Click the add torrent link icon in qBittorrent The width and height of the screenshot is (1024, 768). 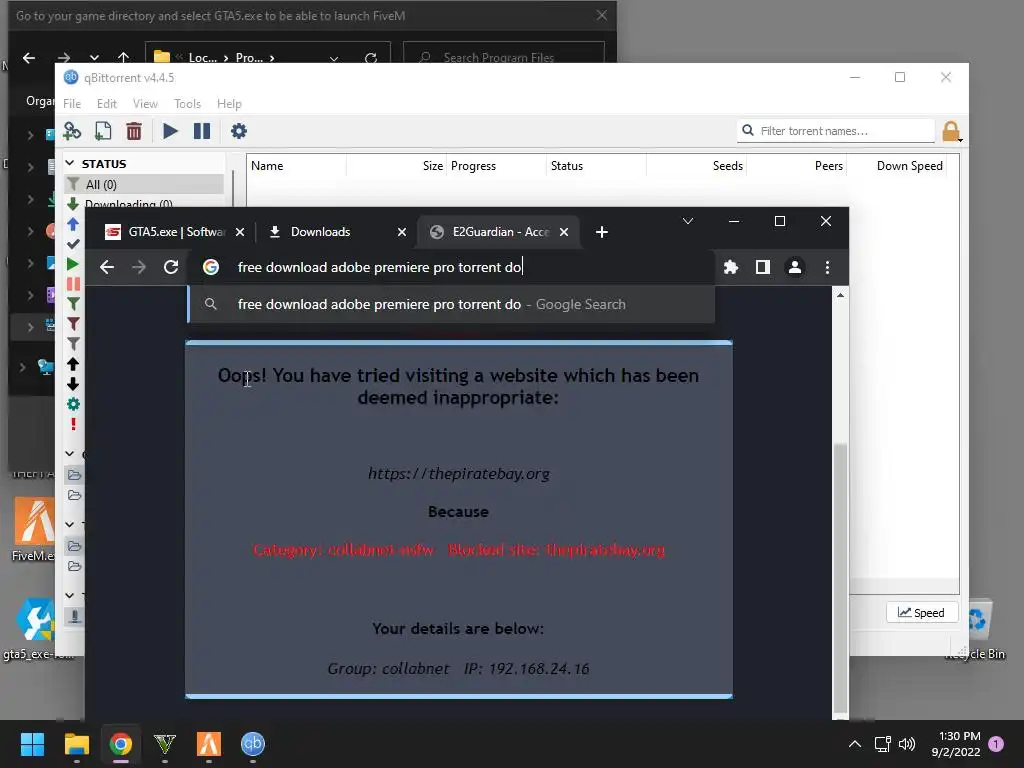(72, 131)
